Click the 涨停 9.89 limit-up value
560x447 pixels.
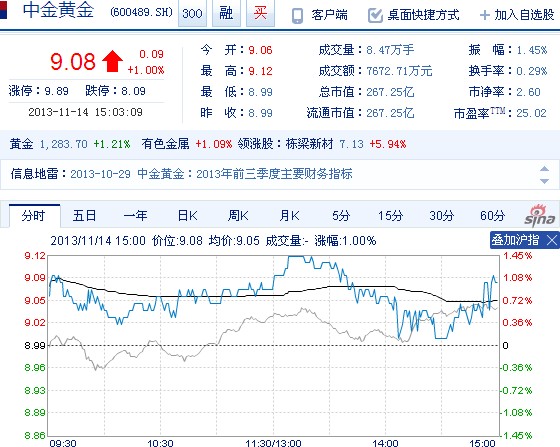click(56, 91)
